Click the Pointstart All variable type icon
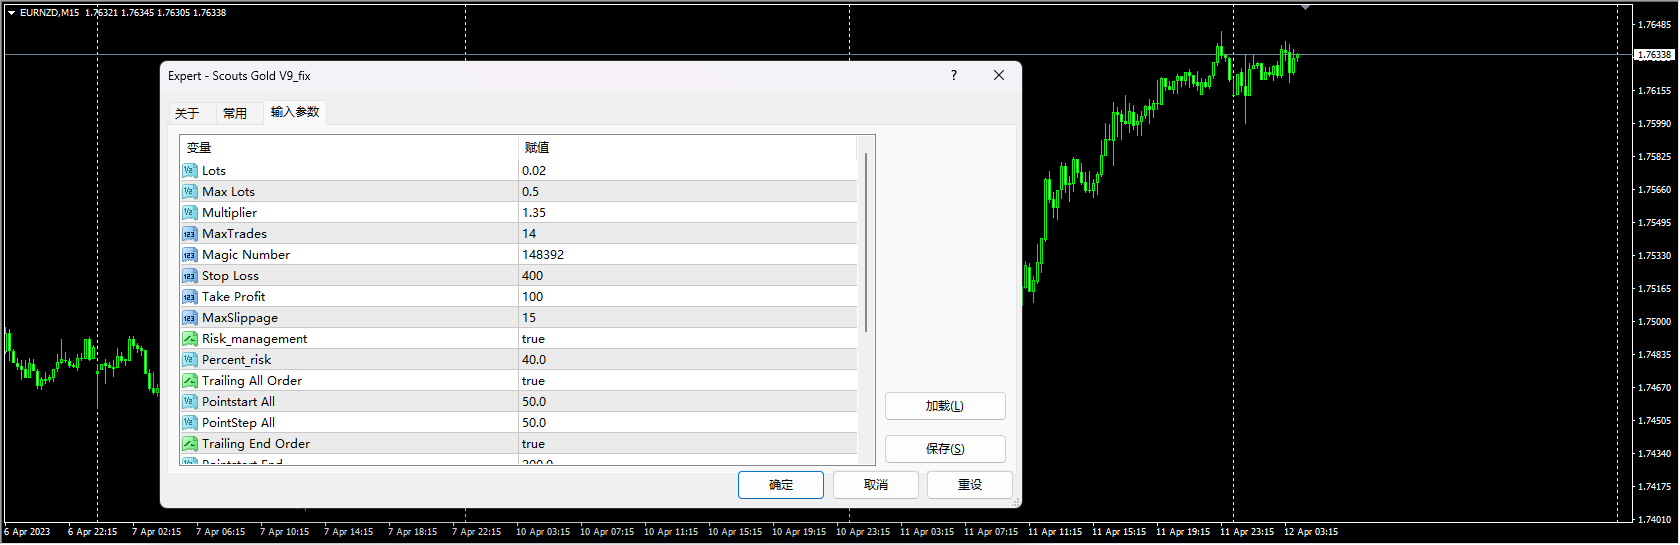Image resolution: width=1680 pixels, height=545 pixels. (x=190, y=402)
